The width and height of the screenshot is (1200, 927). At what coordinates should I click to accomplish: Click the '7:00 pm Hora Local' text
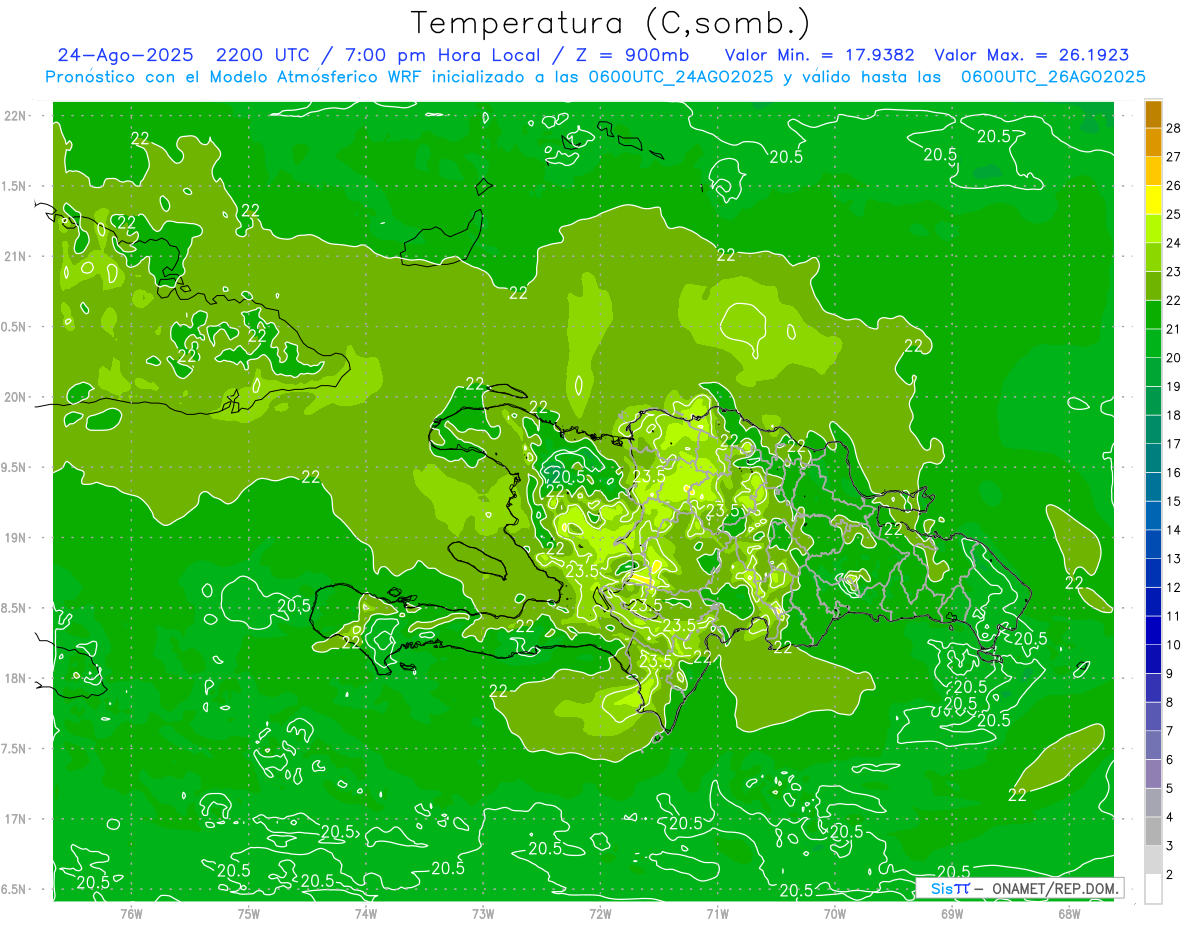(442, 55)
